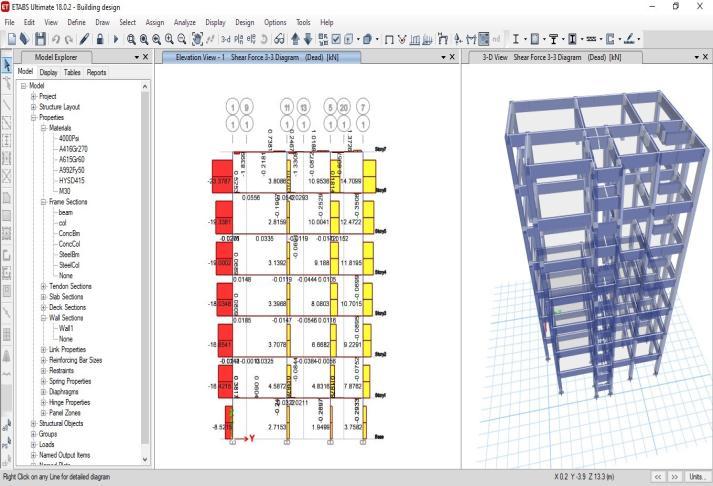Open concrete frame design icon

(535, 39)
